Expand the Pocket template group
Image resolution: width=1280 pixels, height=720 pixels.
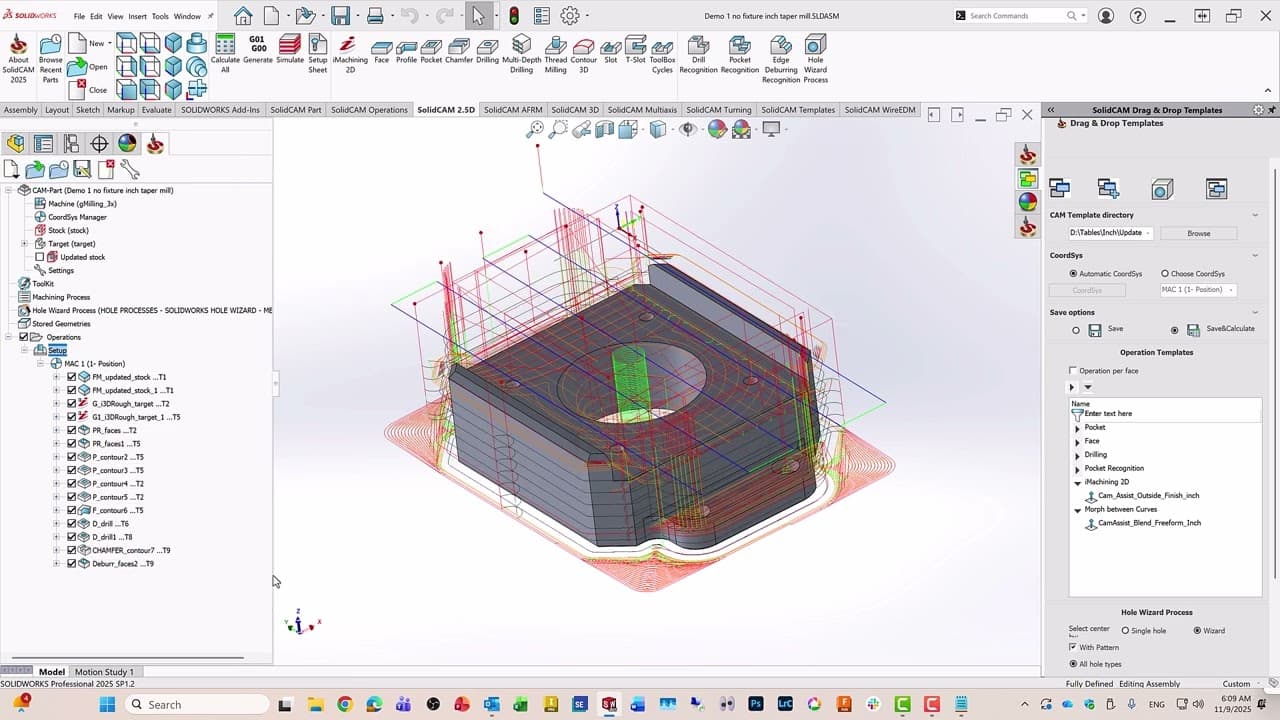[1077, 428]
